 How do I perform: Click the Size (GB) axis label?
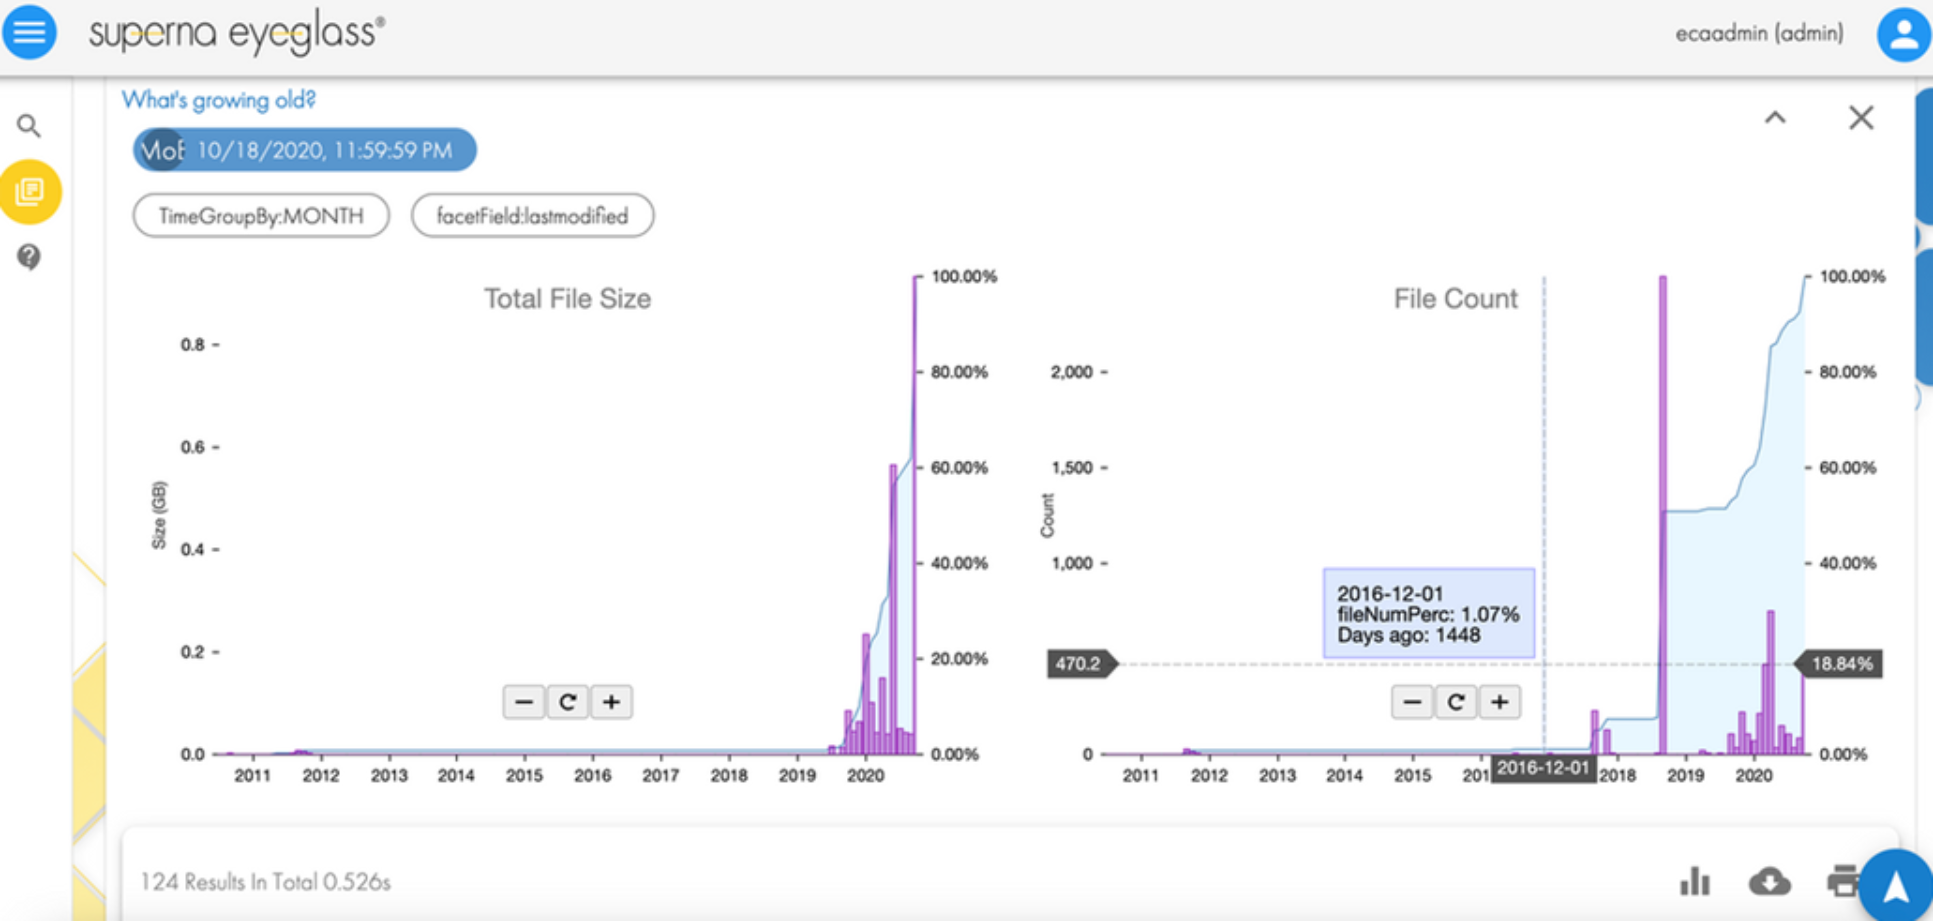point(159,515)
